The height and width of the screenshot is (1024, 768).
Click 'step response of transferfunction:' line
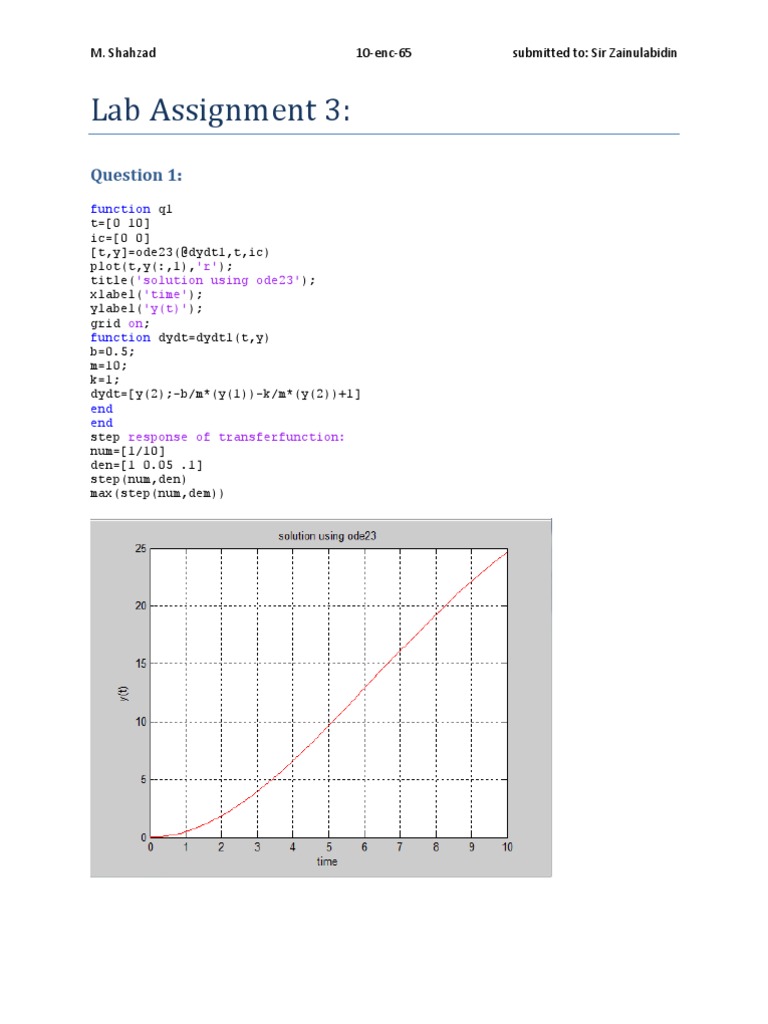[217, 437]
